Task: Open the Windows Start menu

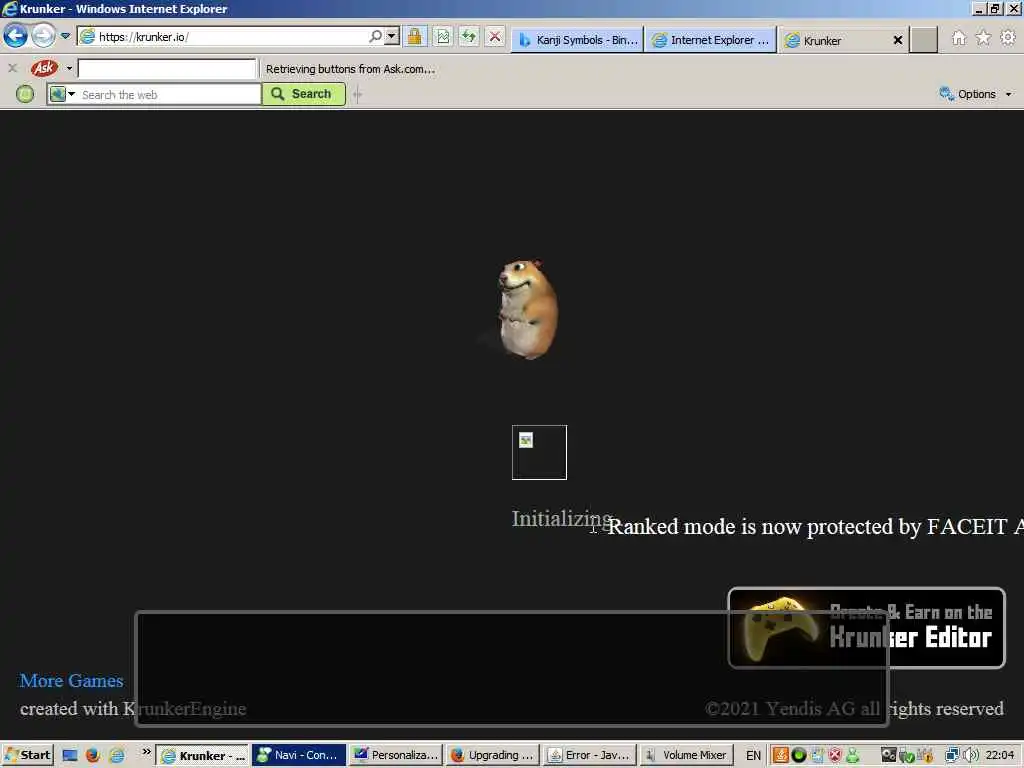Action: click(x=27, y=755)
